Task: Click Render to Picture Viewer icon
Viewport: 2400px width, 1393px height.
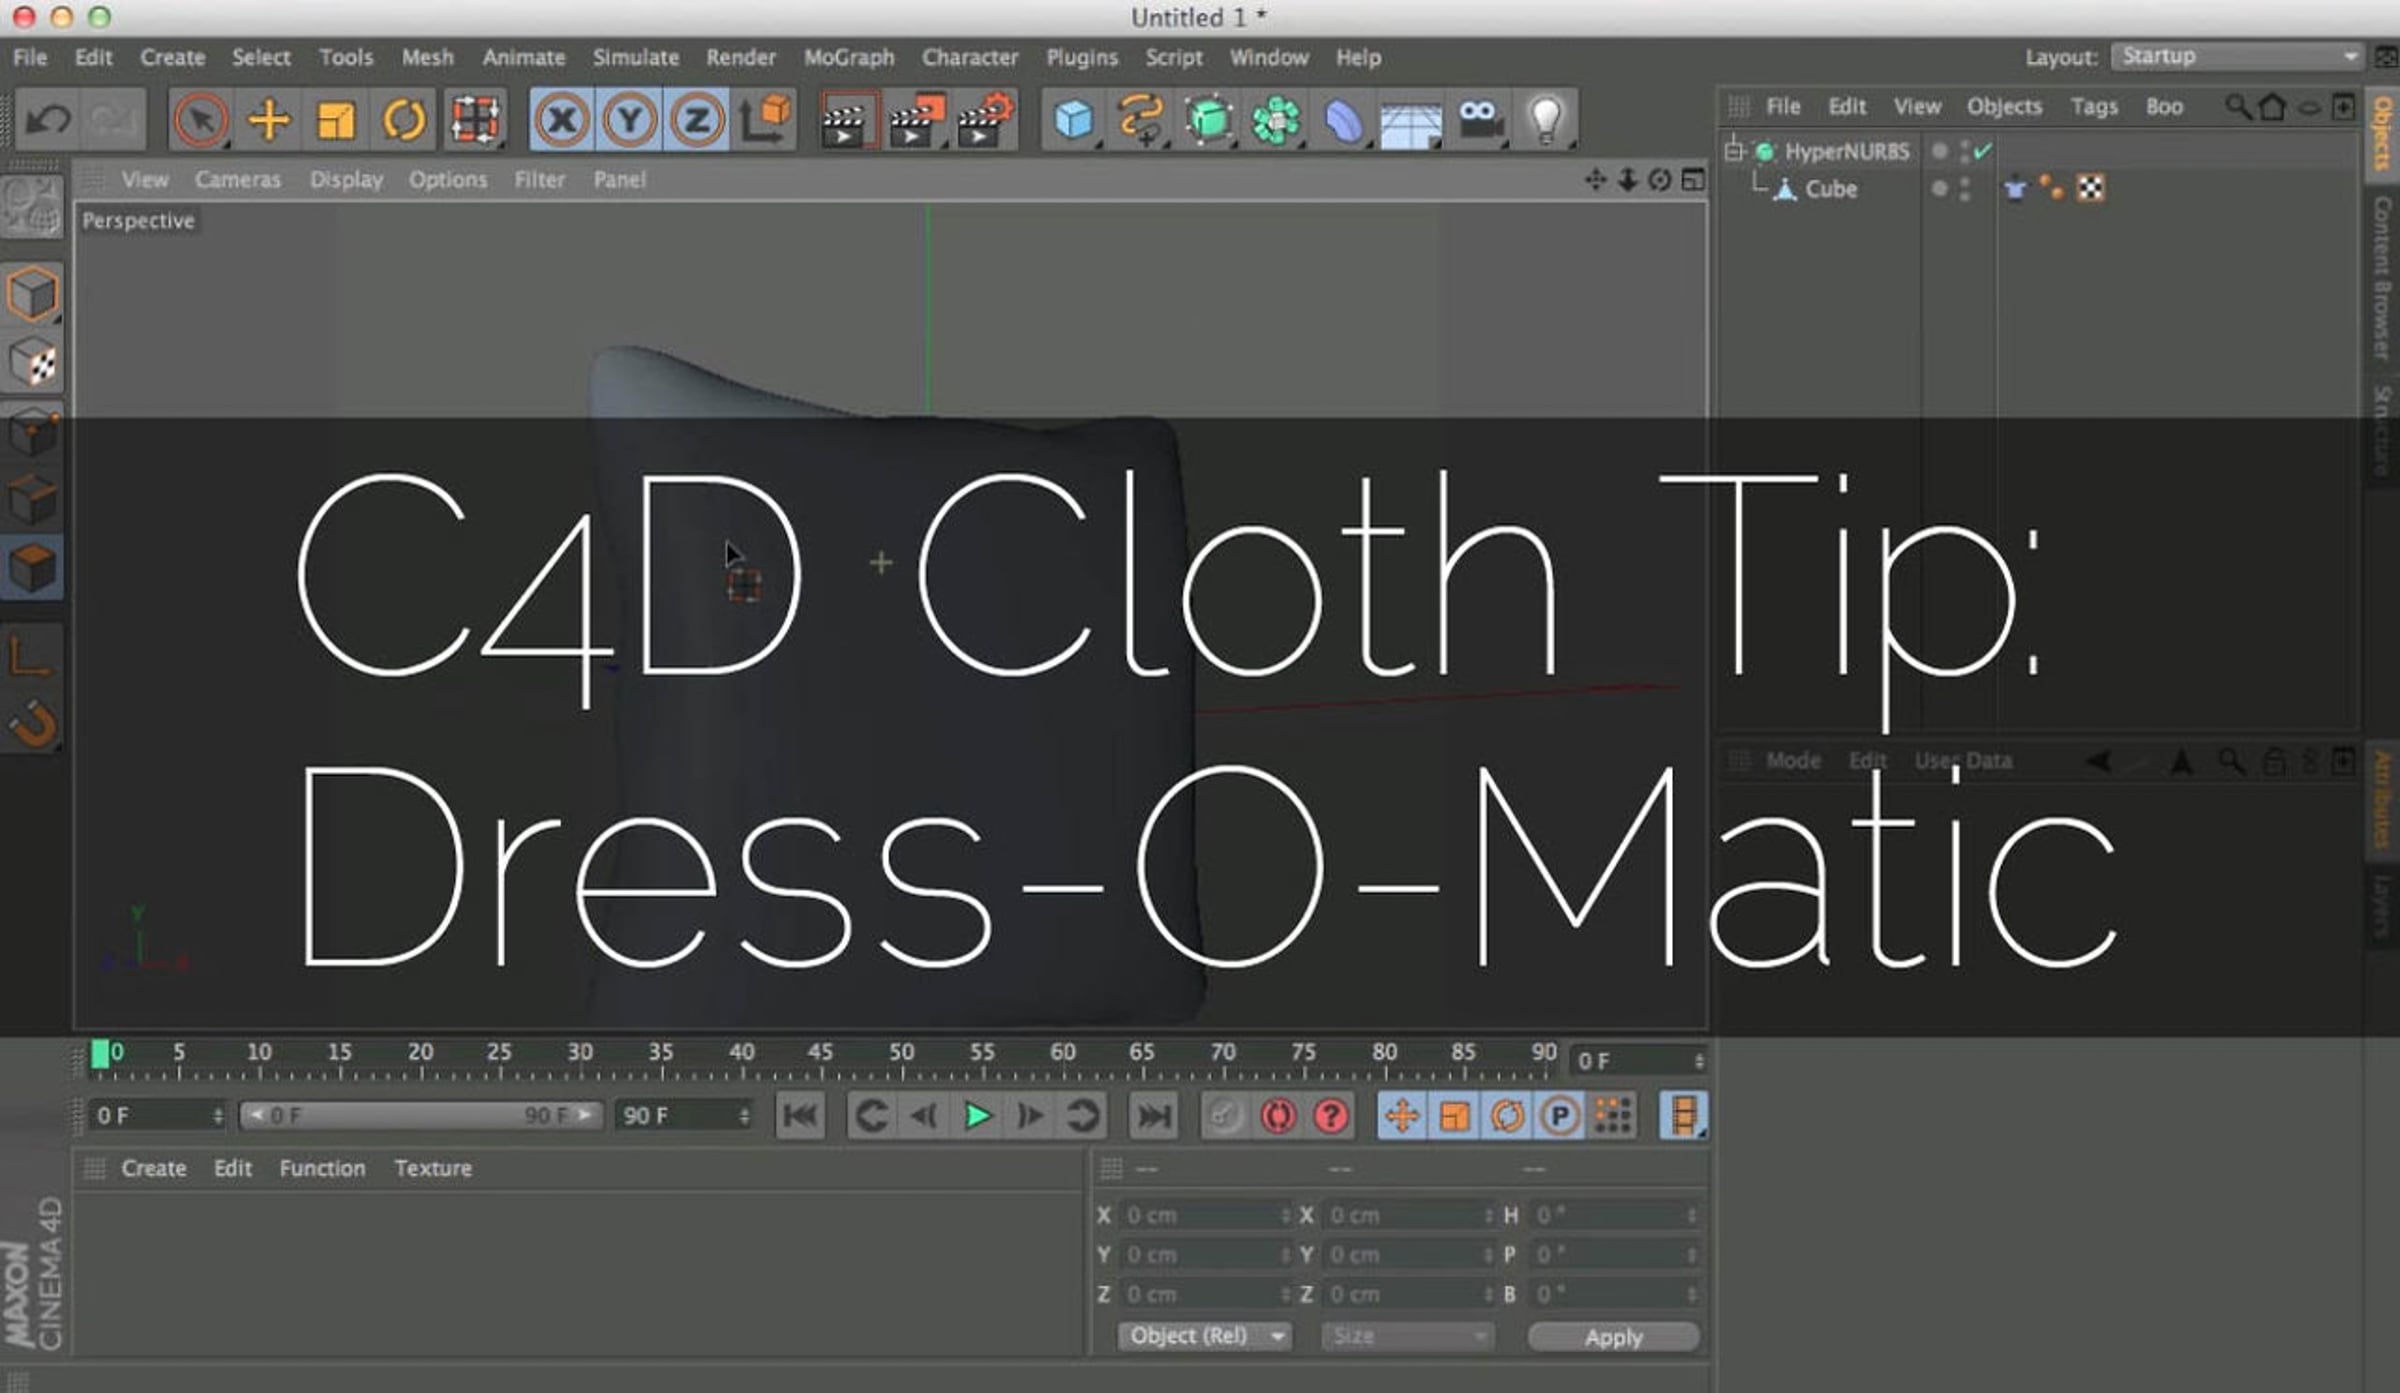Action: pos(917,120)
